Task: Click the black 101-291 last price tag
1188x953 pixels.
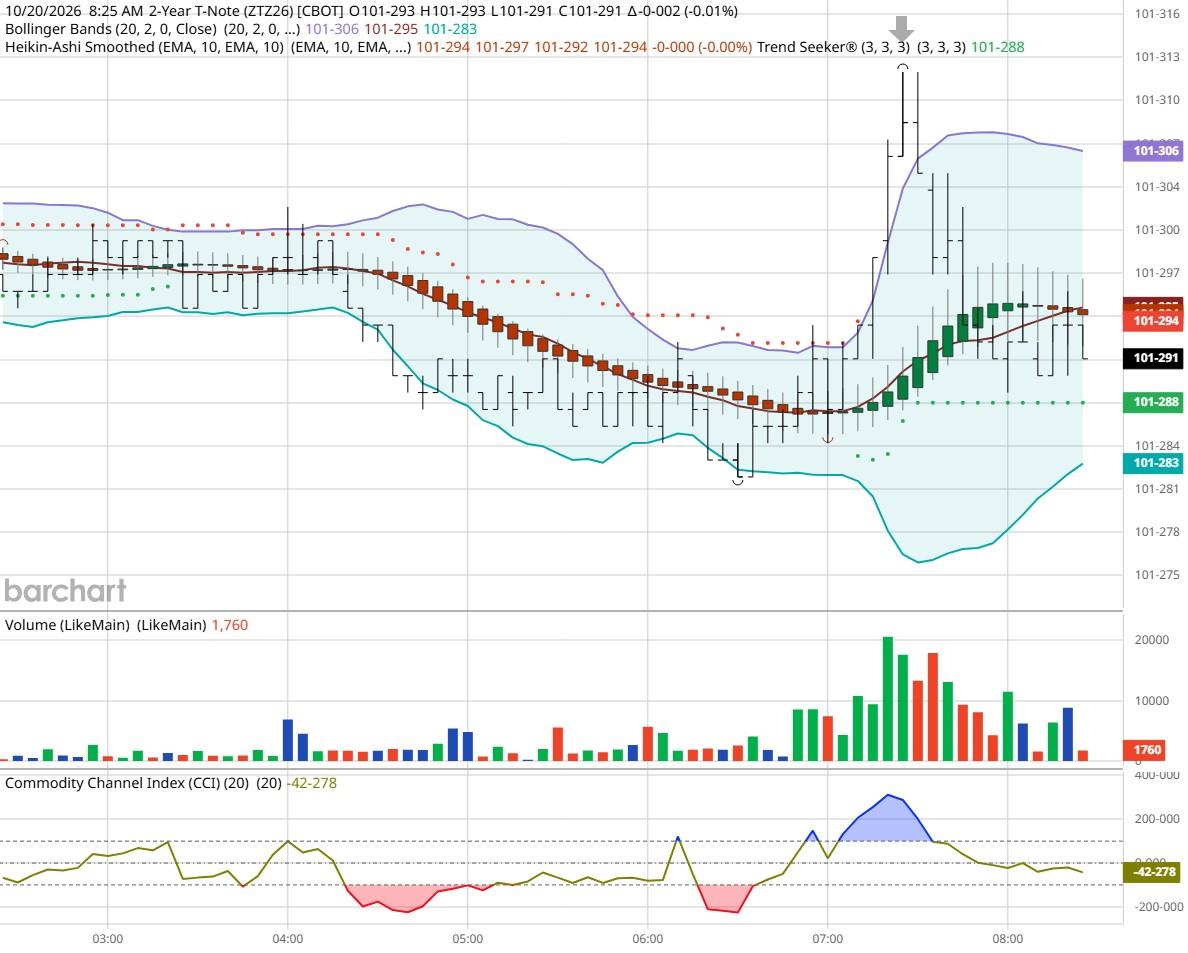Action: click(1152, 358)
